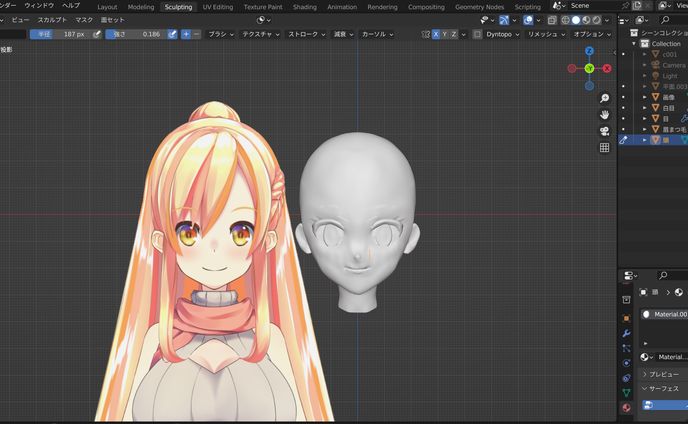Open the ウィンドウ menu
The width and height of the screenshot is (688, 424).
click(39, 6)
